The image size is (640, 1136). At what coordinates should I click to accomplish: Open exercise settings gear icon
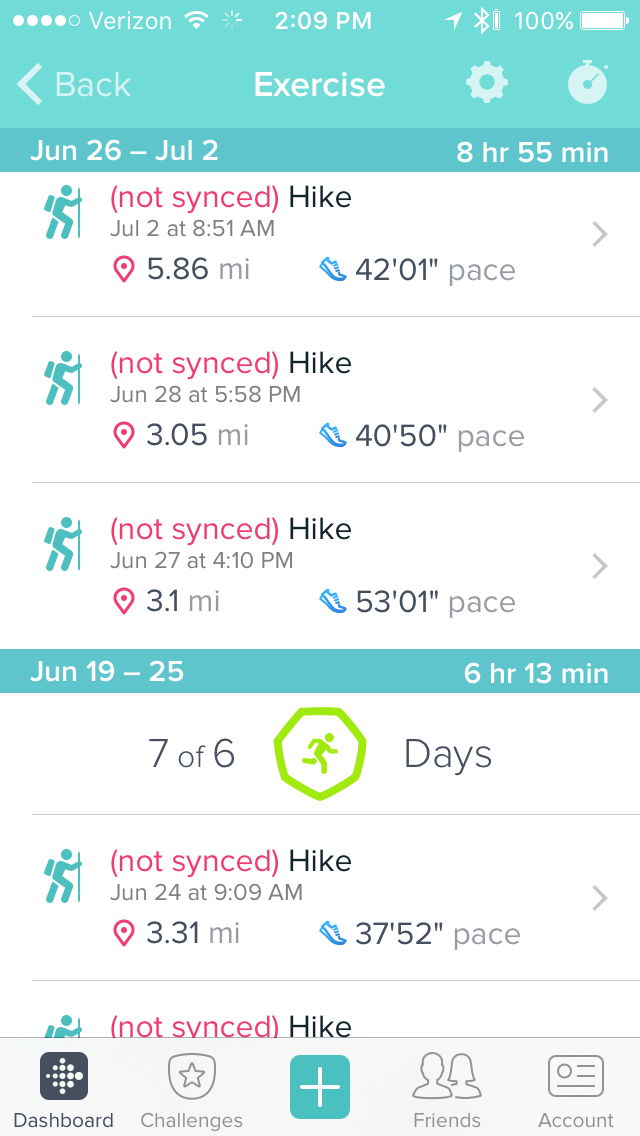(487, 84)
